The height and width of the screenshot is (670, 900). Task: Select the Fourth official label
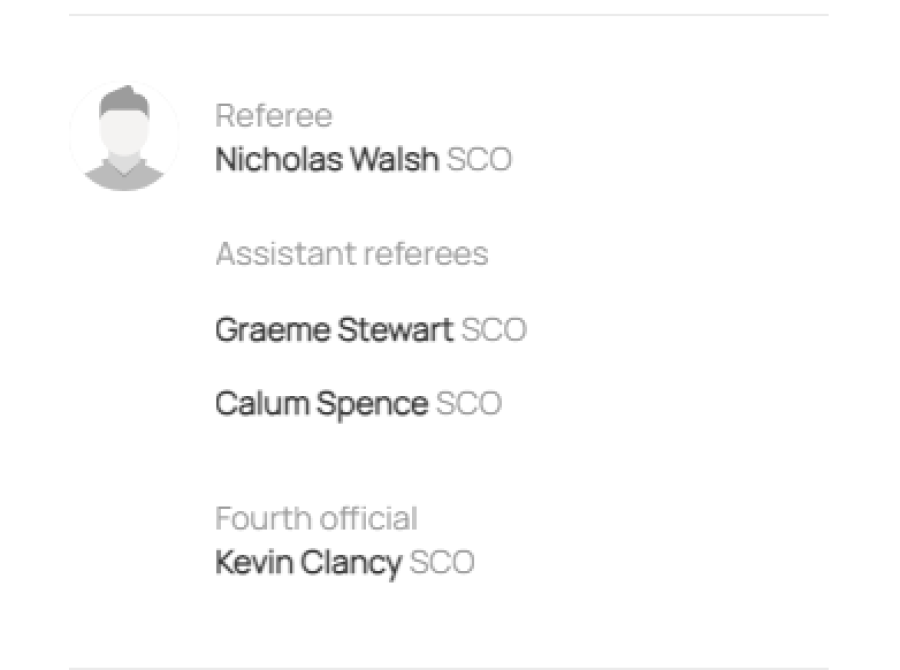316,518
